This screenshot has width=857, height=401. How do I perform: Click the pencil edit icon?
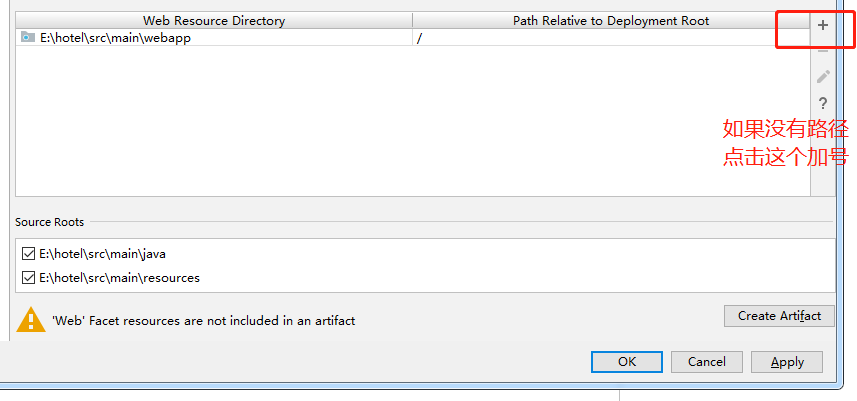(823, 76)
